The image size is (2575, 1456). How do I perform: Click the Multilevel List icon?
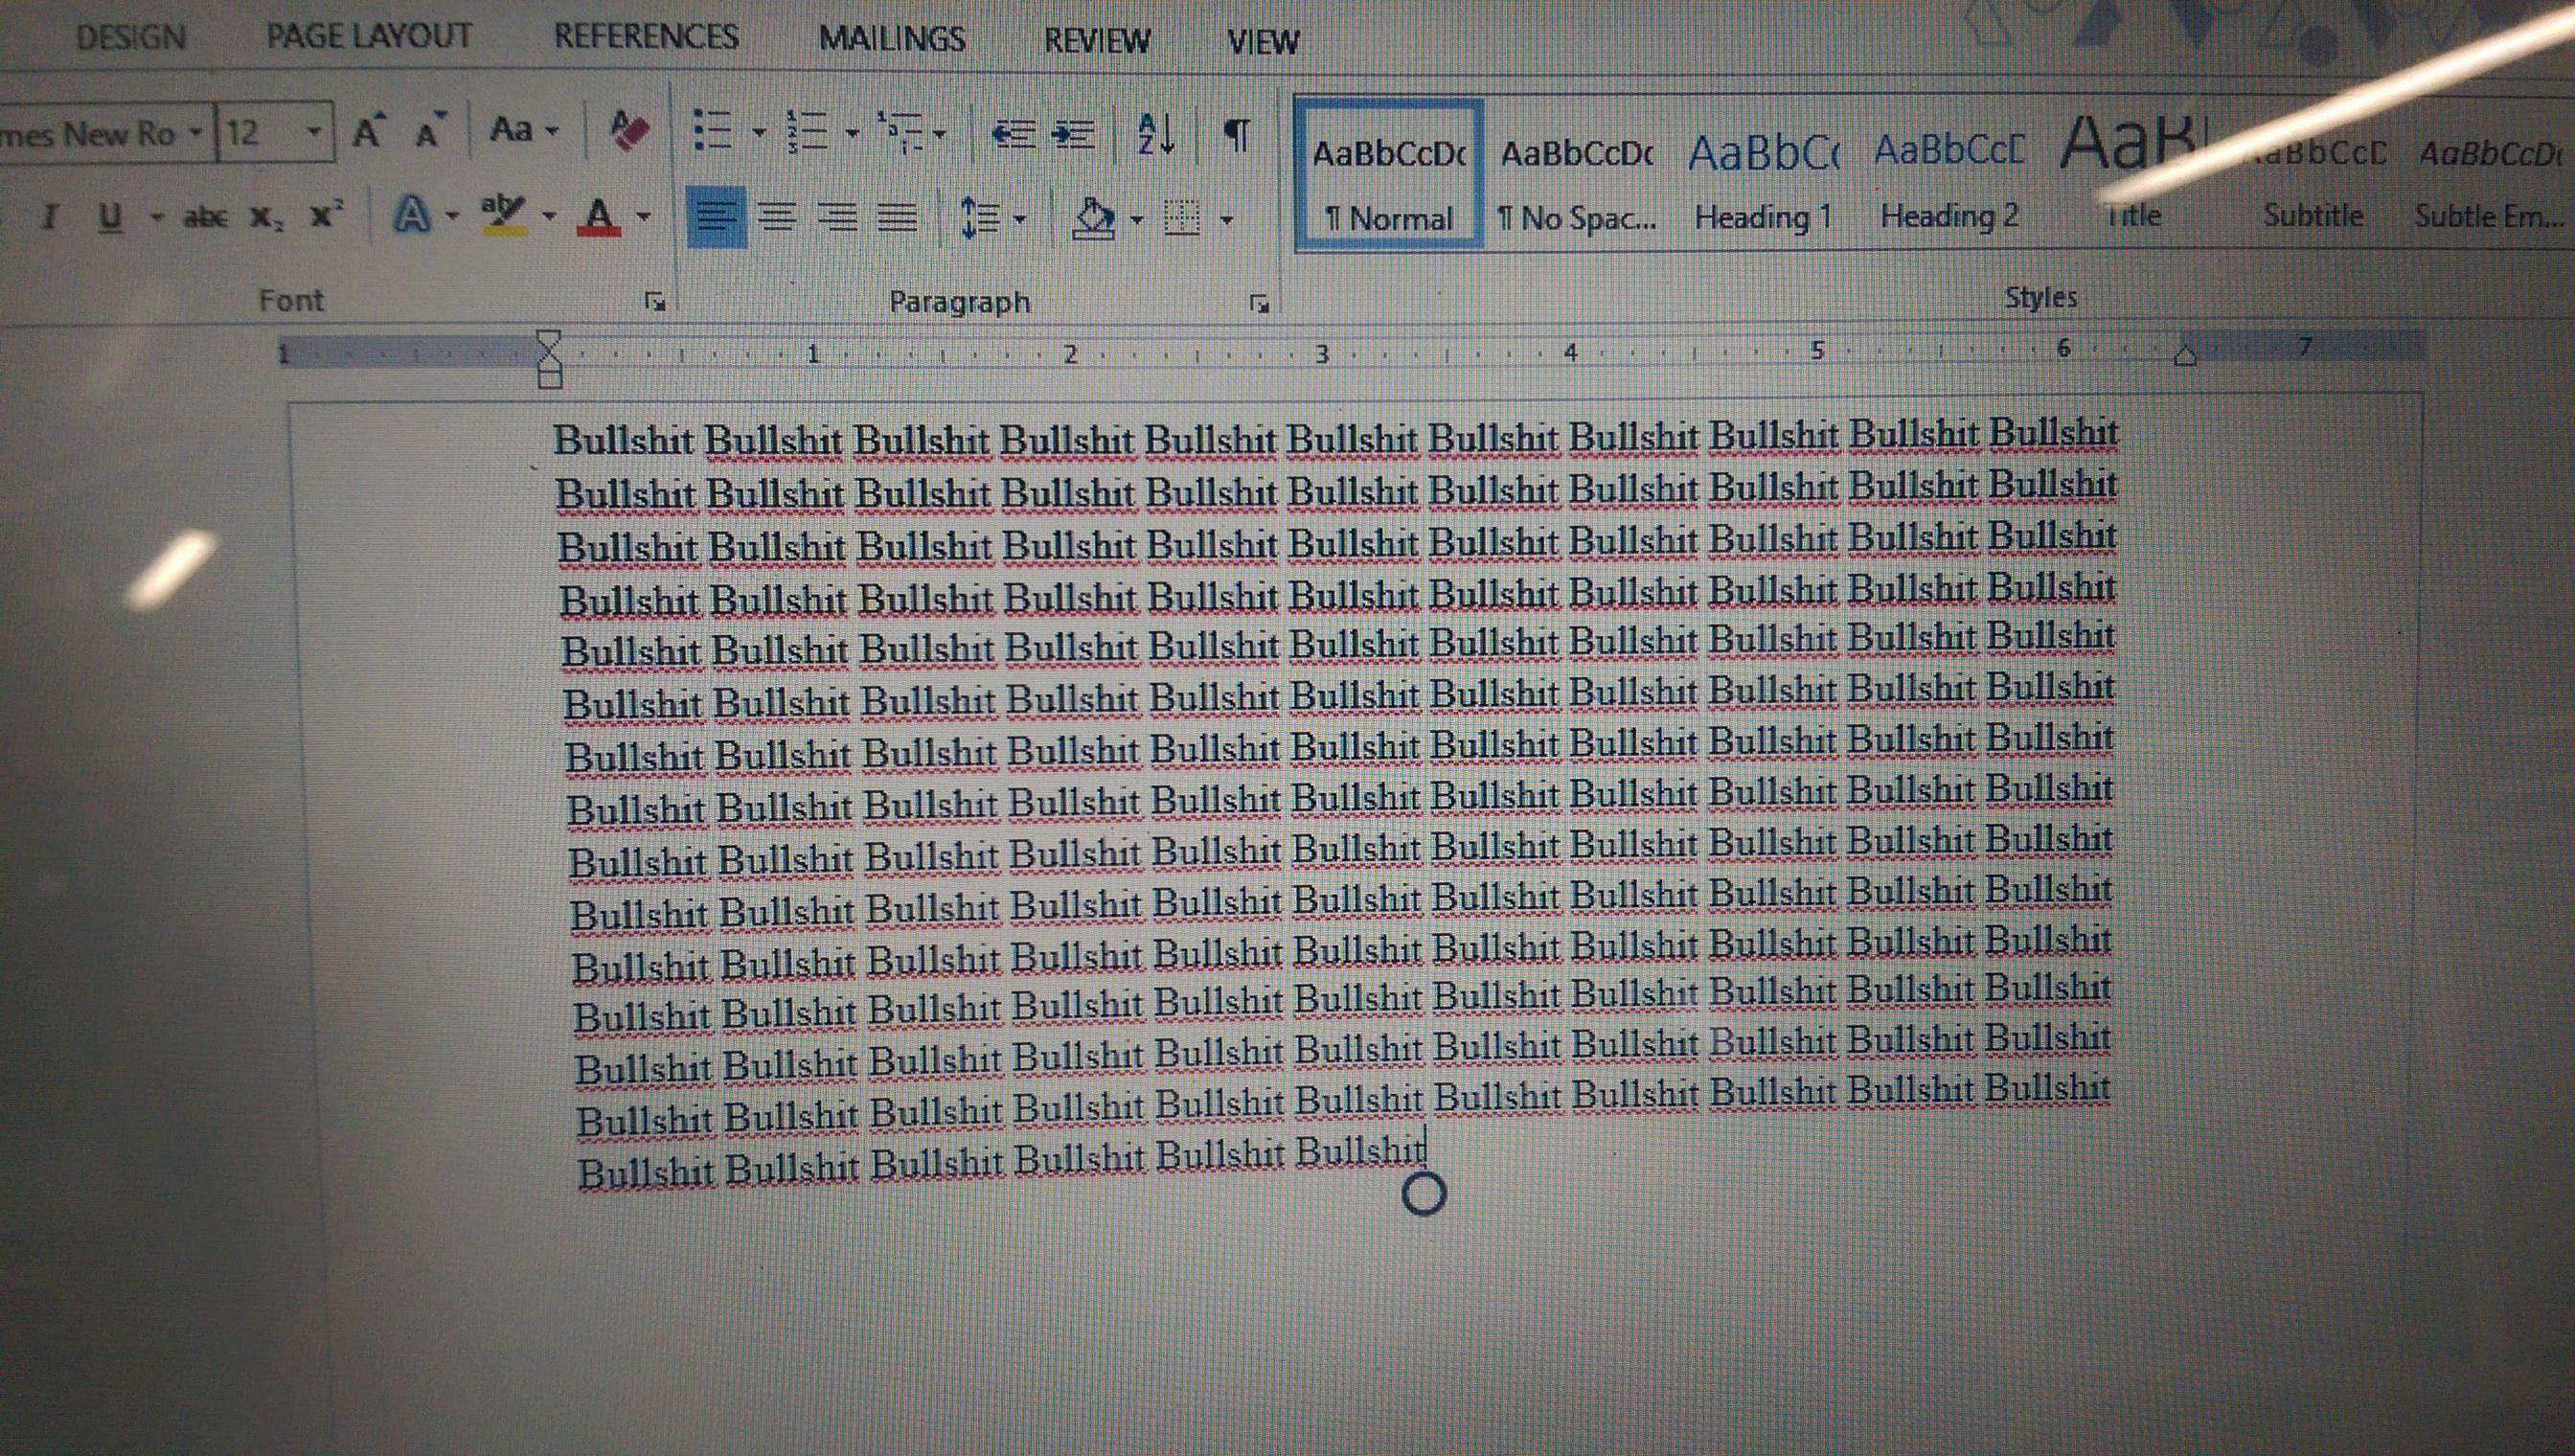coord(900,132)
